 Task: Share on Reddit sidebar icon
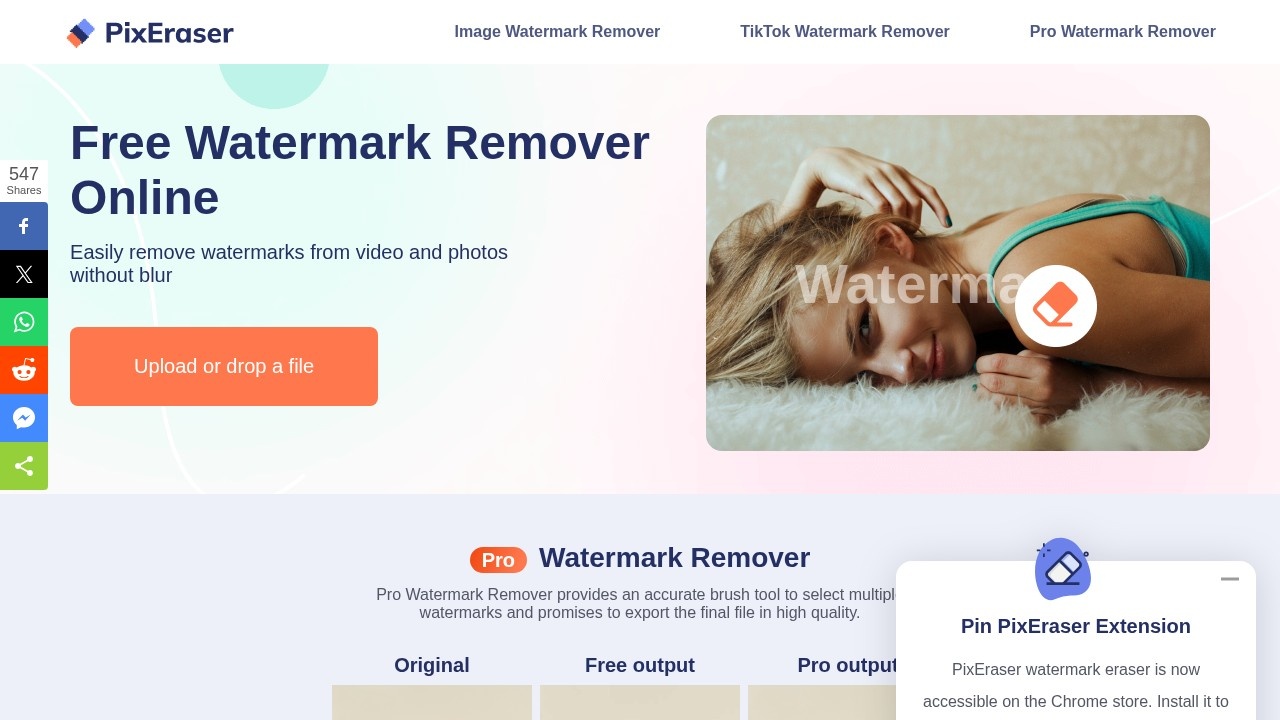[24, 370]
